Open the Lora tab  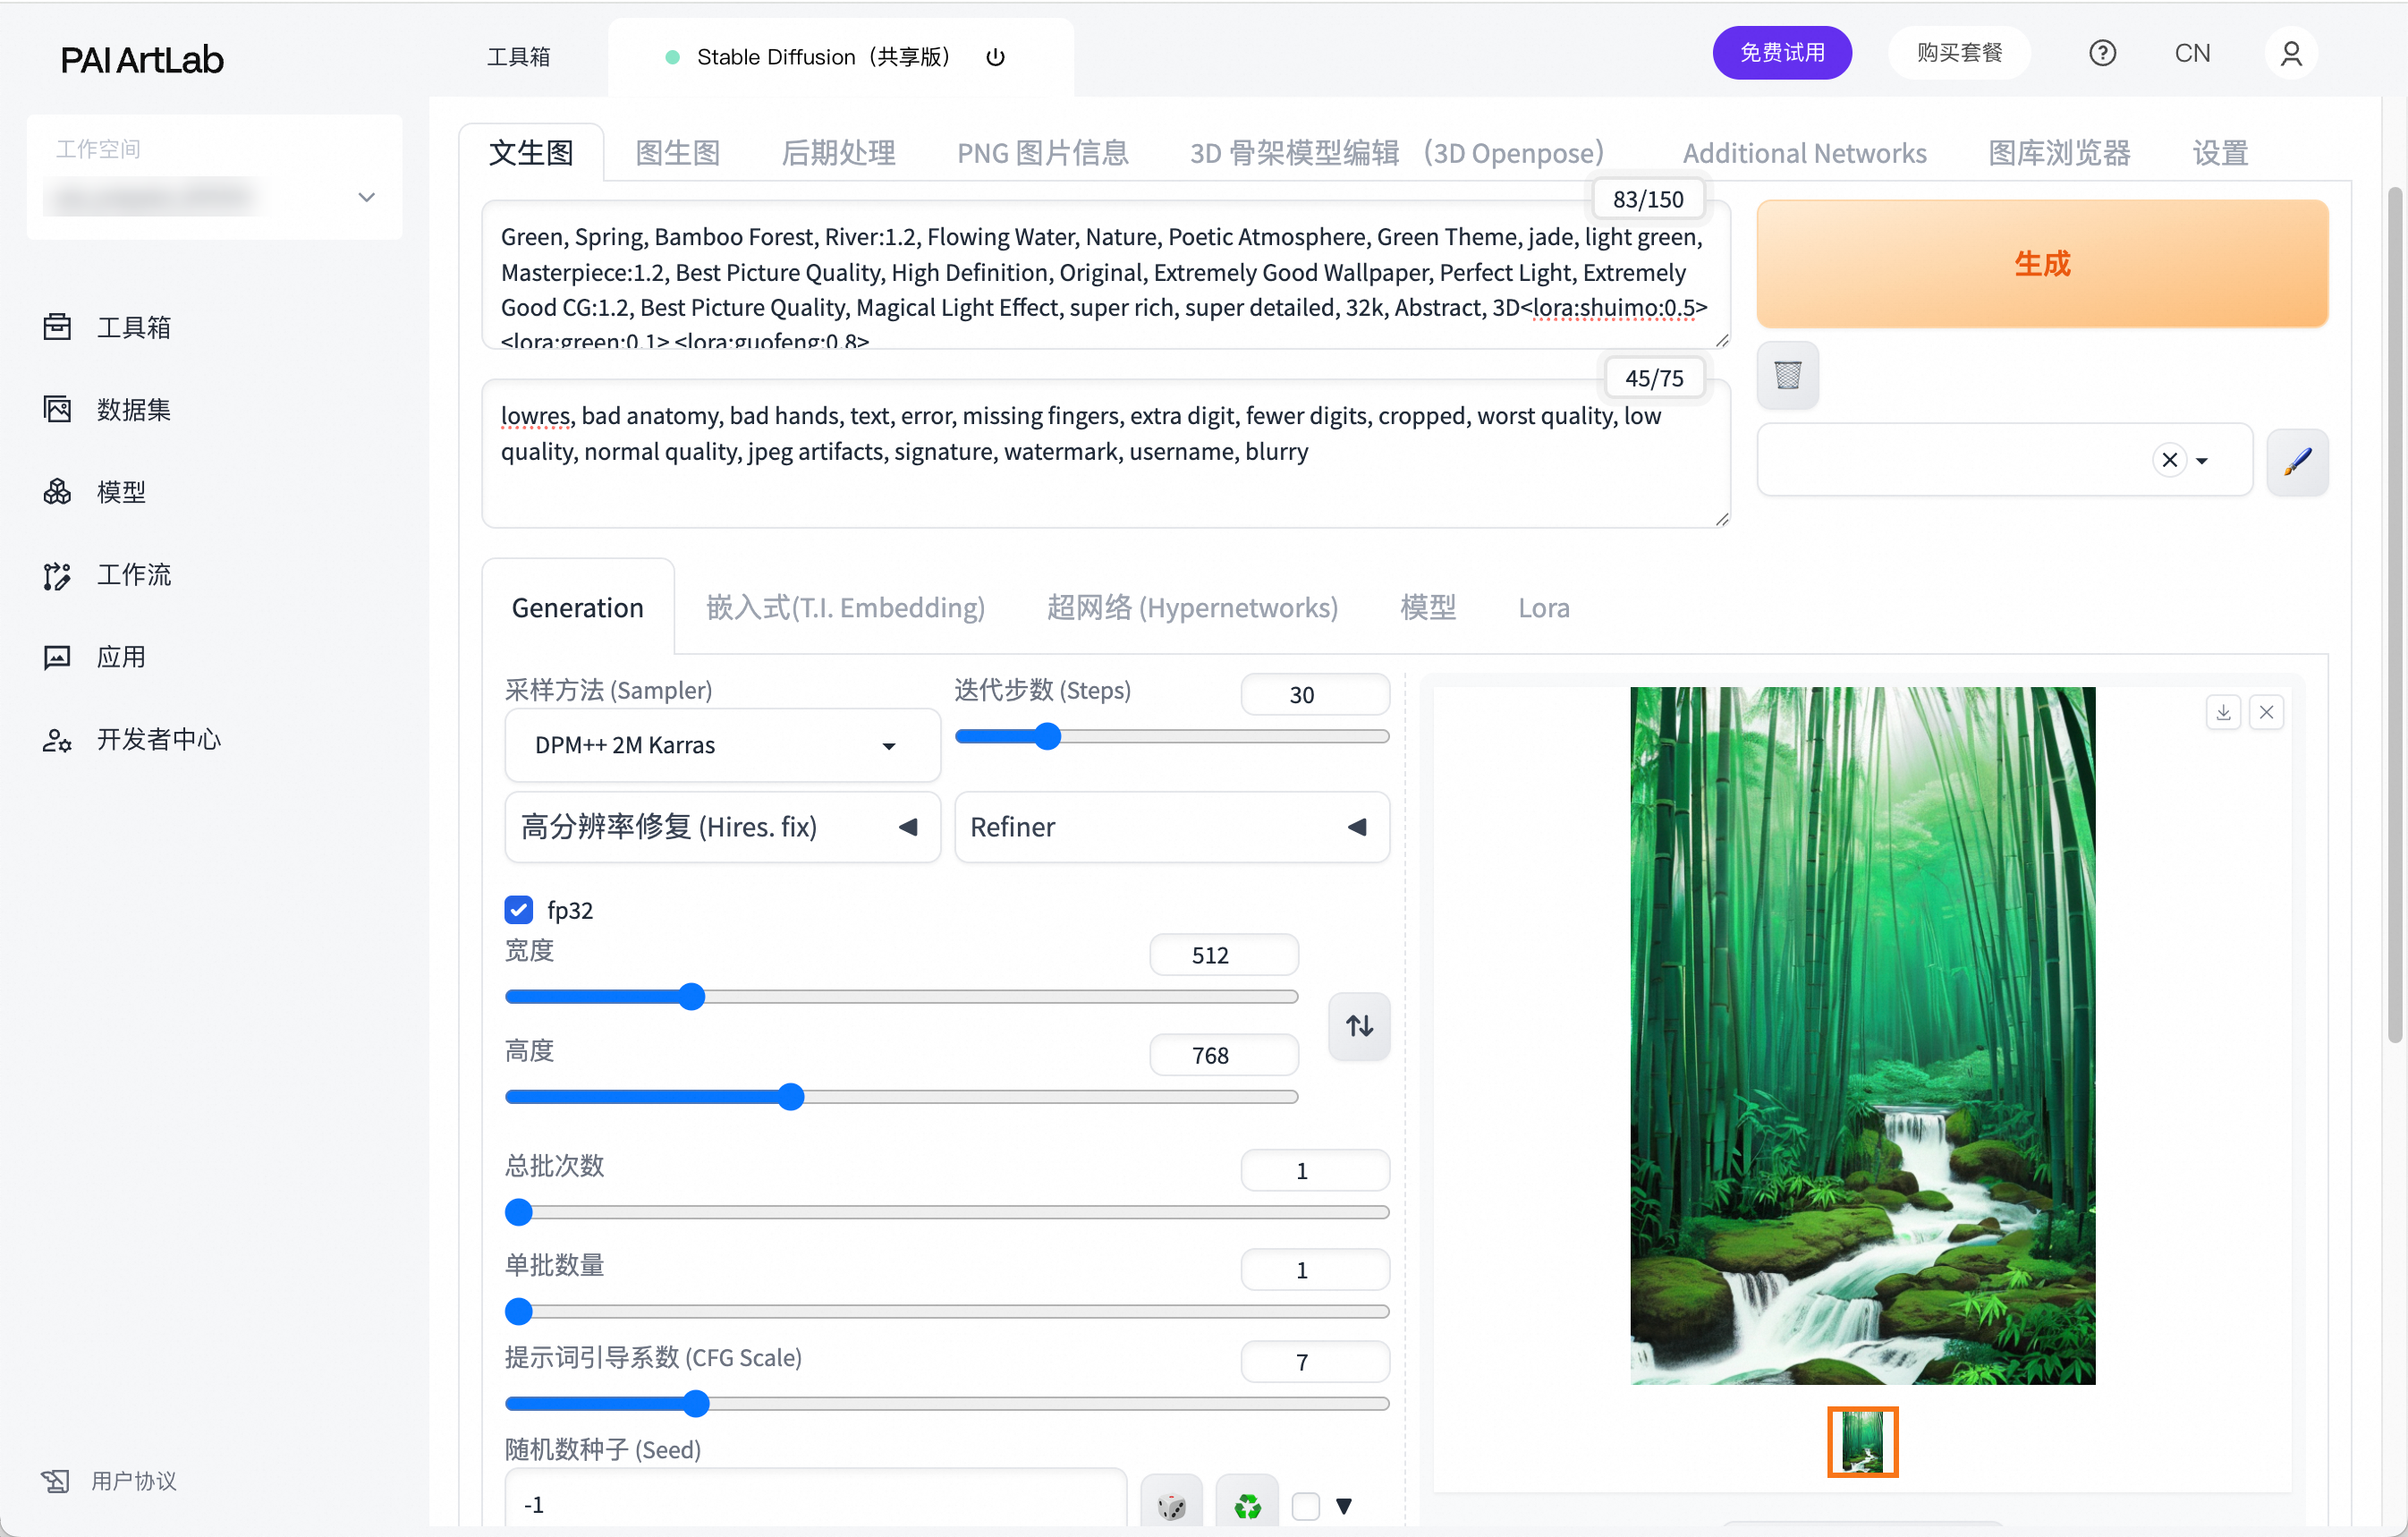1542,607
